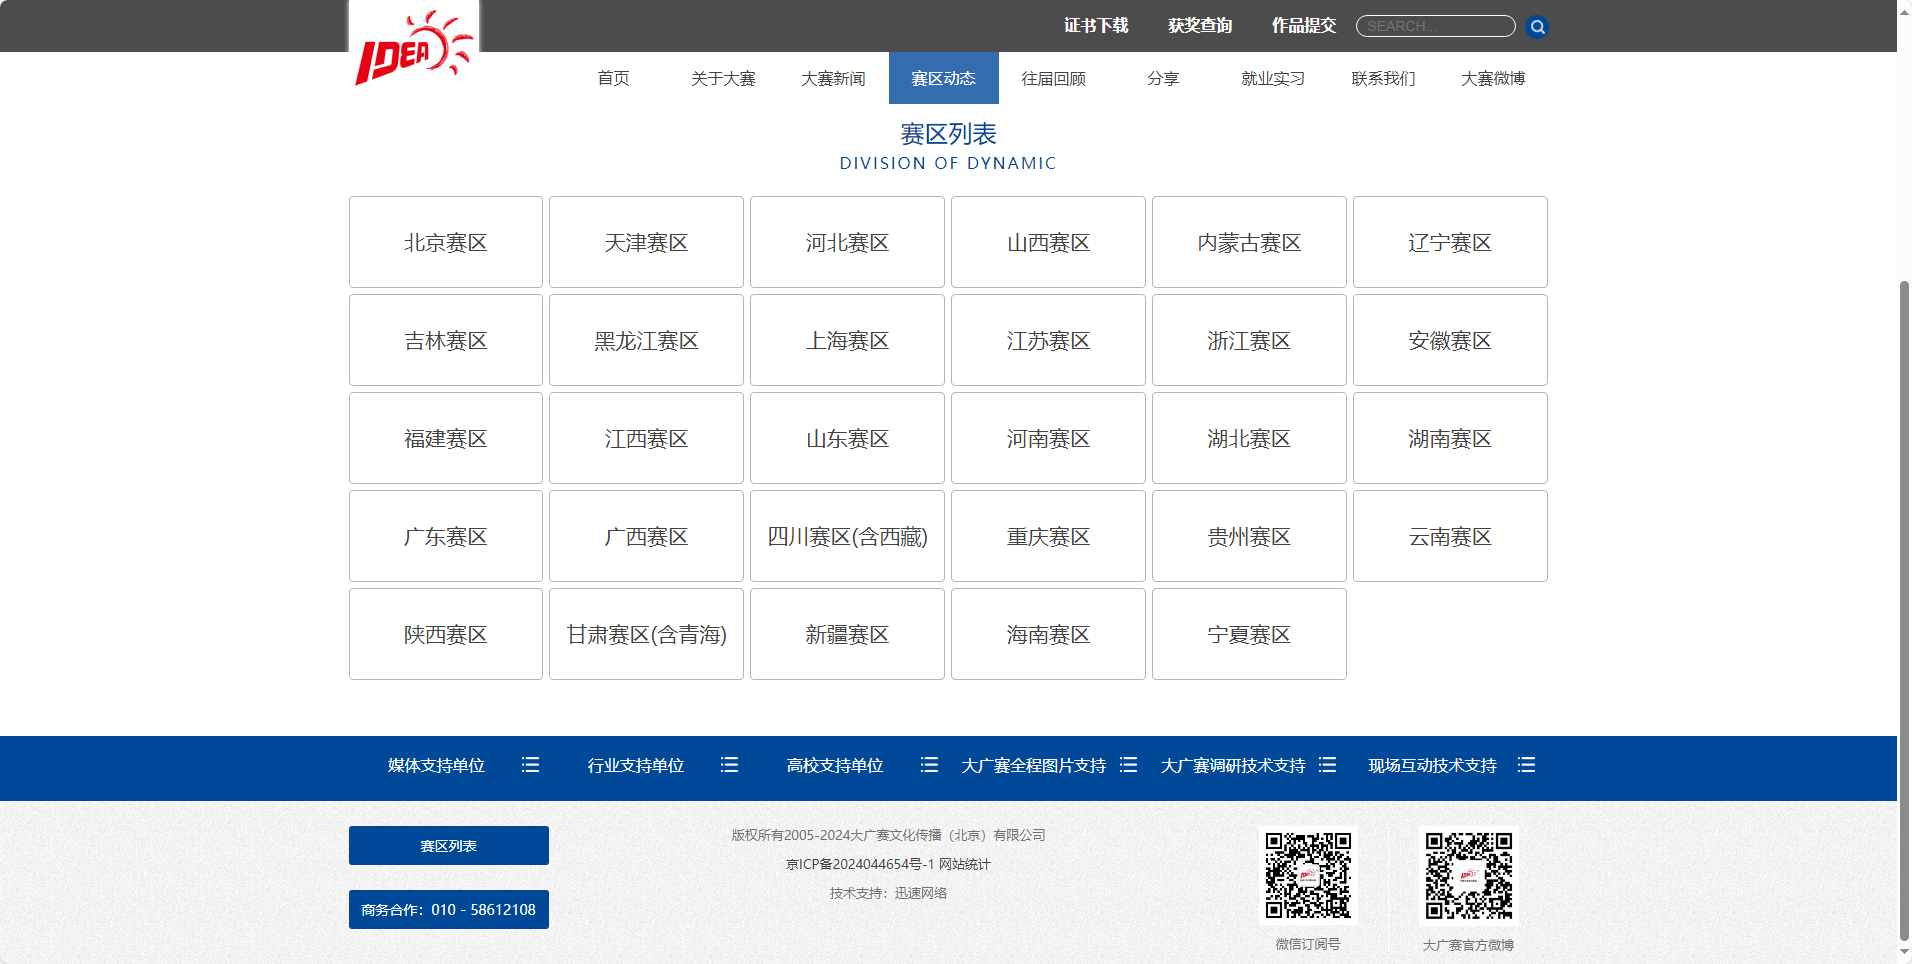Expand the 高校支持单位 list icon
Image resolution: width=1912 pixels, height=964 pixels.
pos(929,765)
